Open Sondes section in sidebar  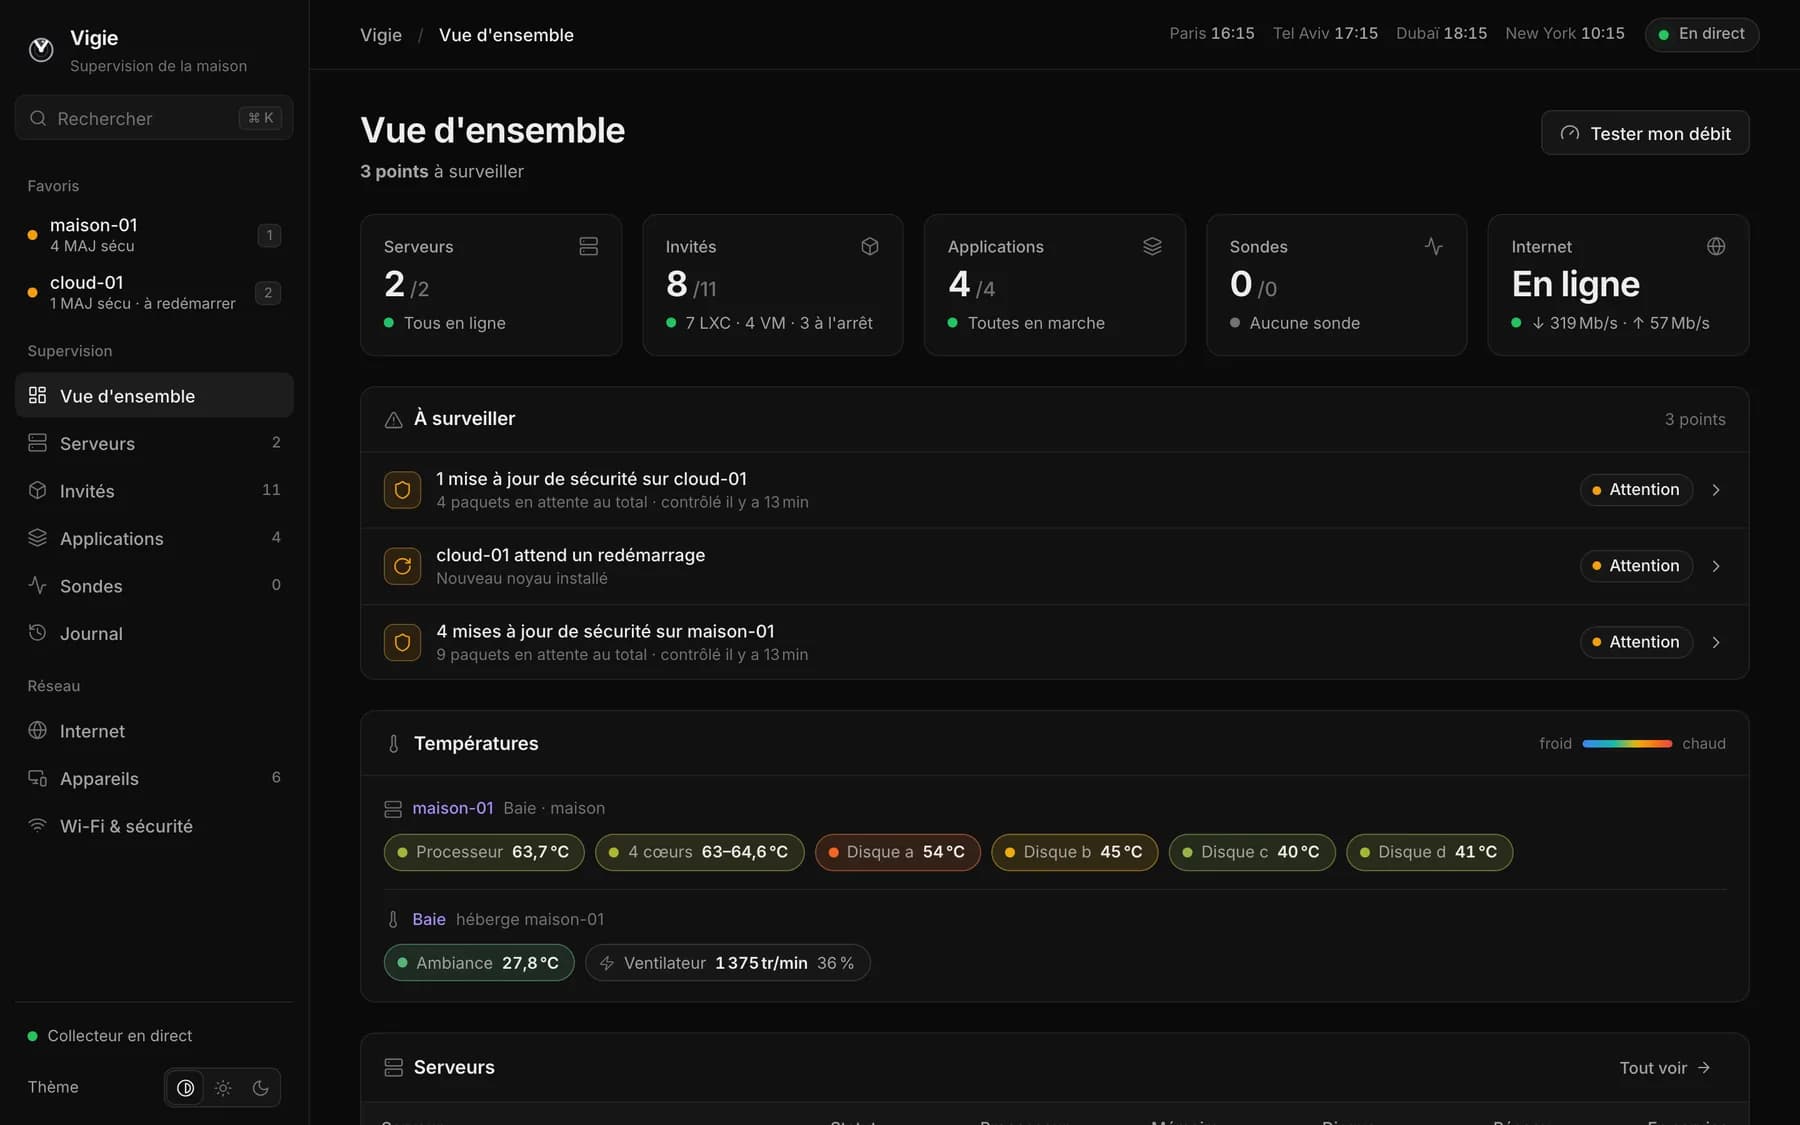click(154, 585)
